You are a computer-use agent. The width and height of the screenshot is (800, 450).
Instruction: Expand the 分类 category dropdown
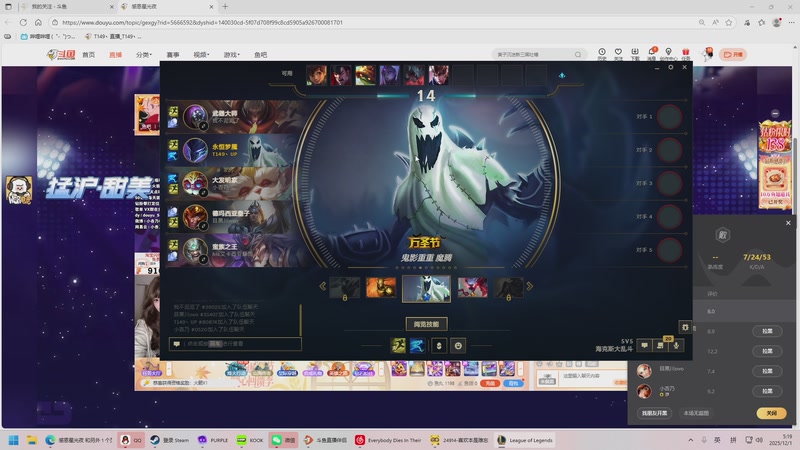[x=143, y=55]
